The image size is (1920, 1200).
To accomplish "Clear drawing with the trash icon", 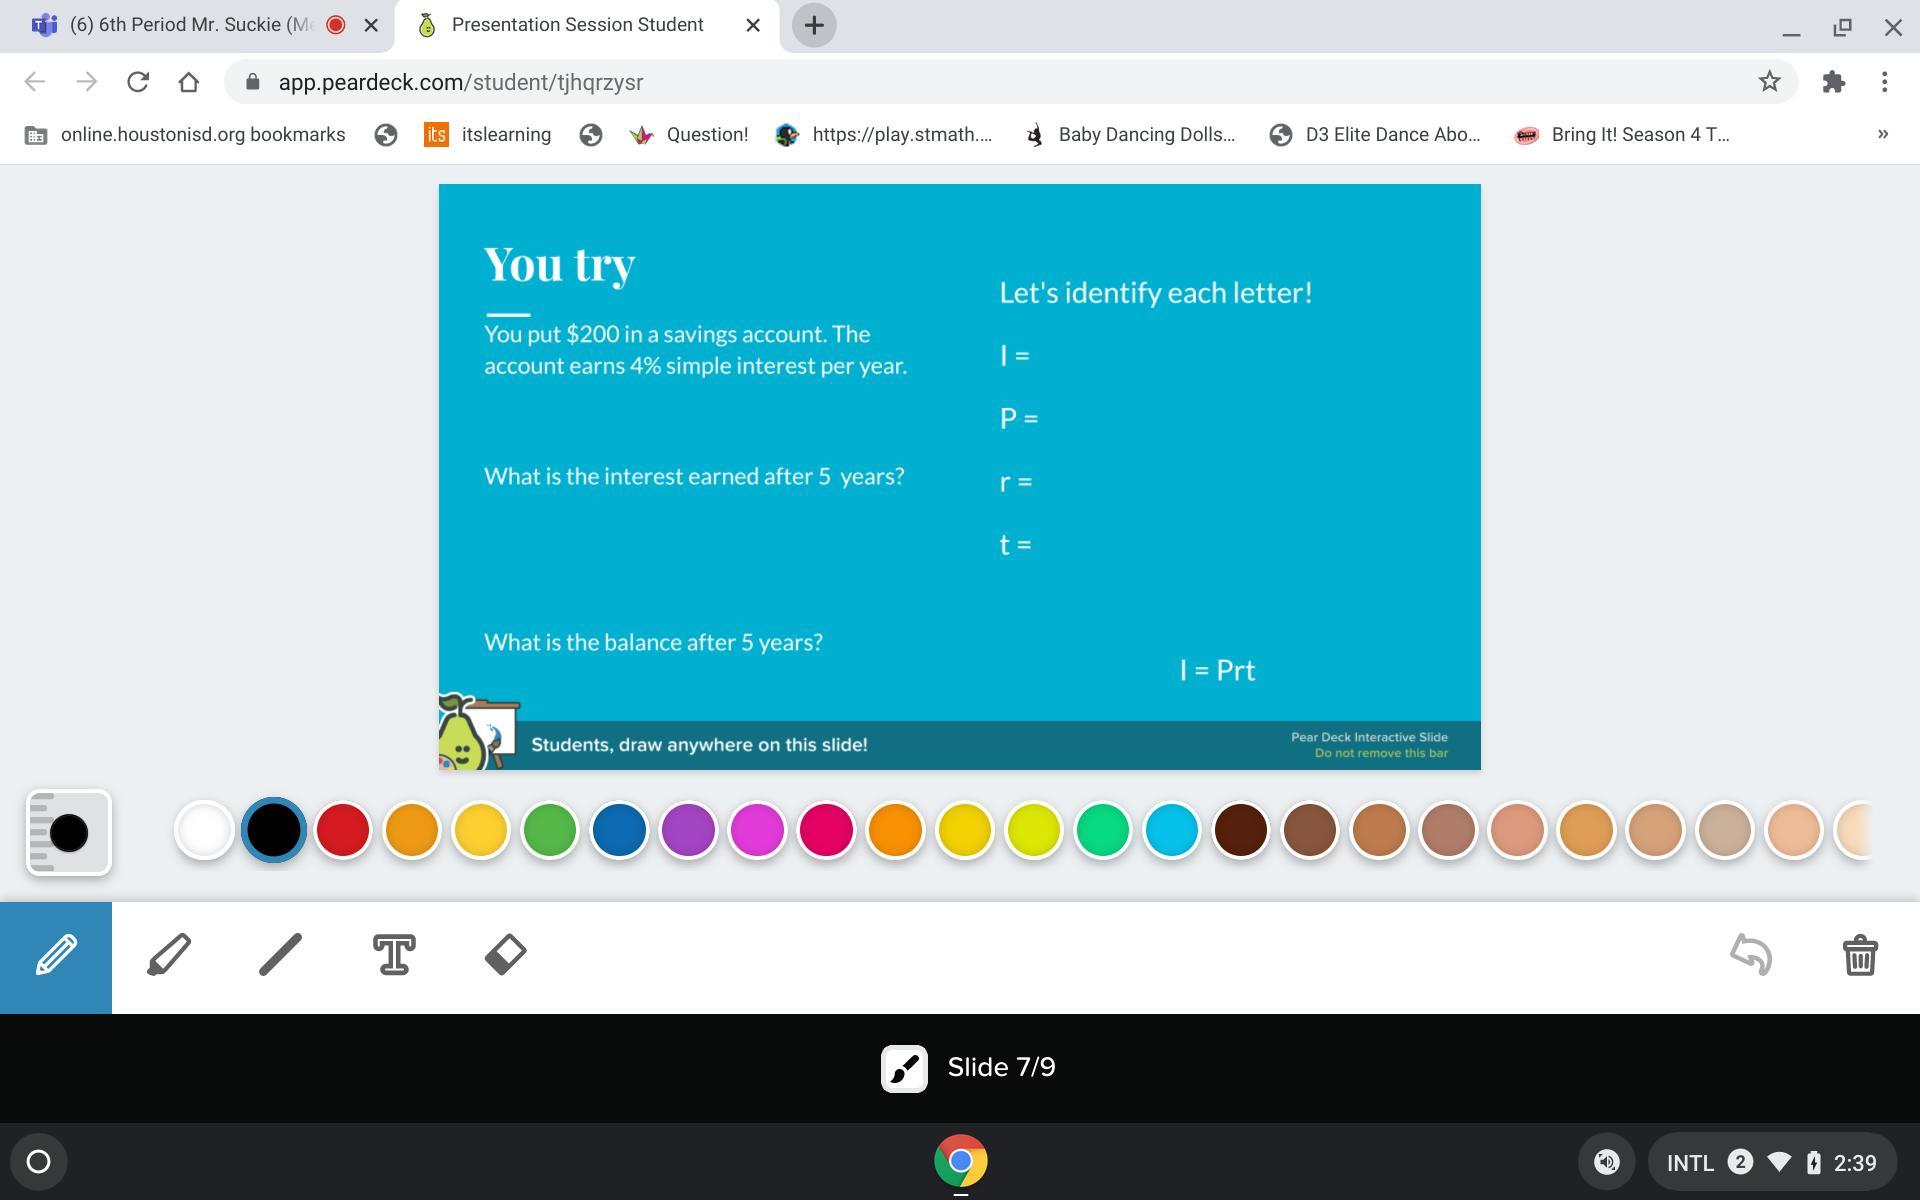I will point(1859,955).
